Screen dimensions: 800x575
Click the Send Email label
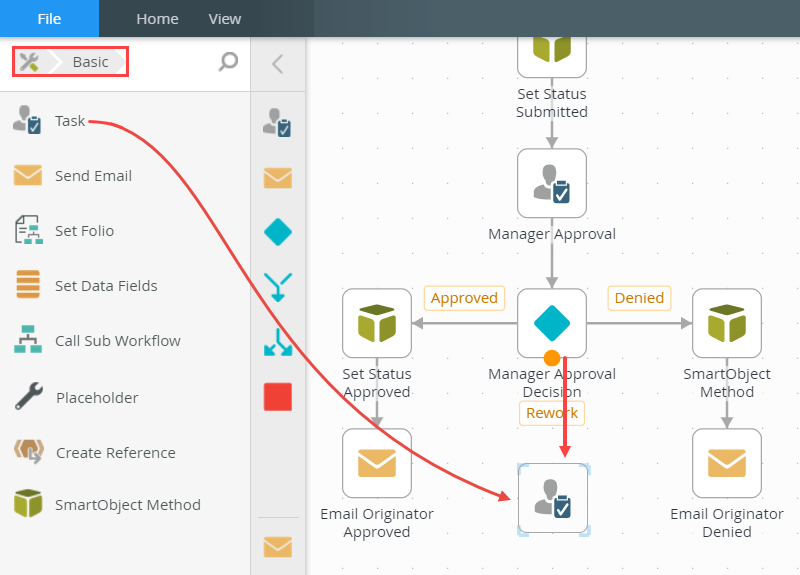click(x=93, y=176)
